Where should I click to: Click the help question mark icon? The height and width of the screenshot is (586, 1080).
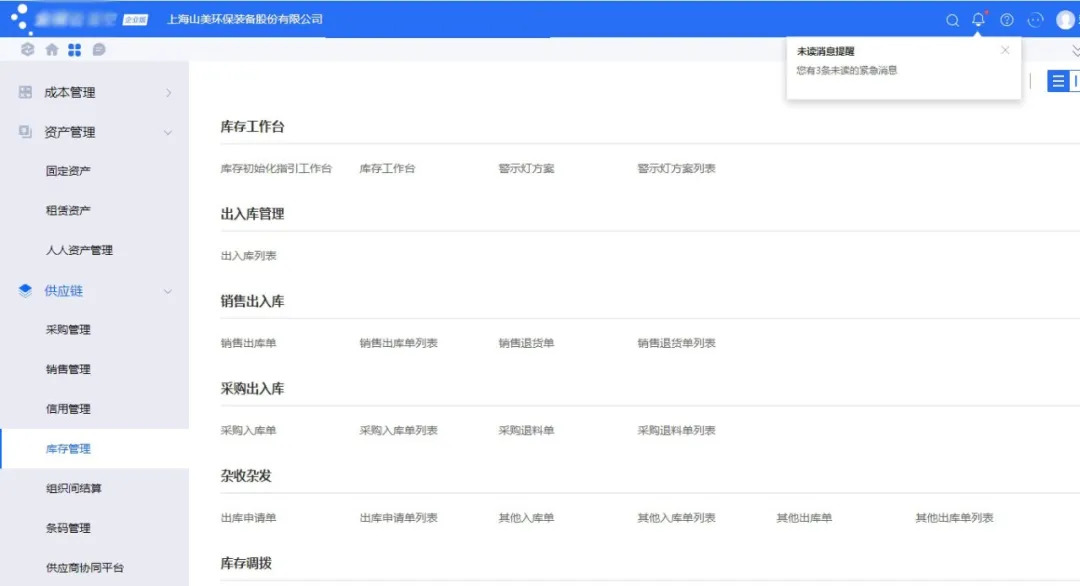point(1006,19)
